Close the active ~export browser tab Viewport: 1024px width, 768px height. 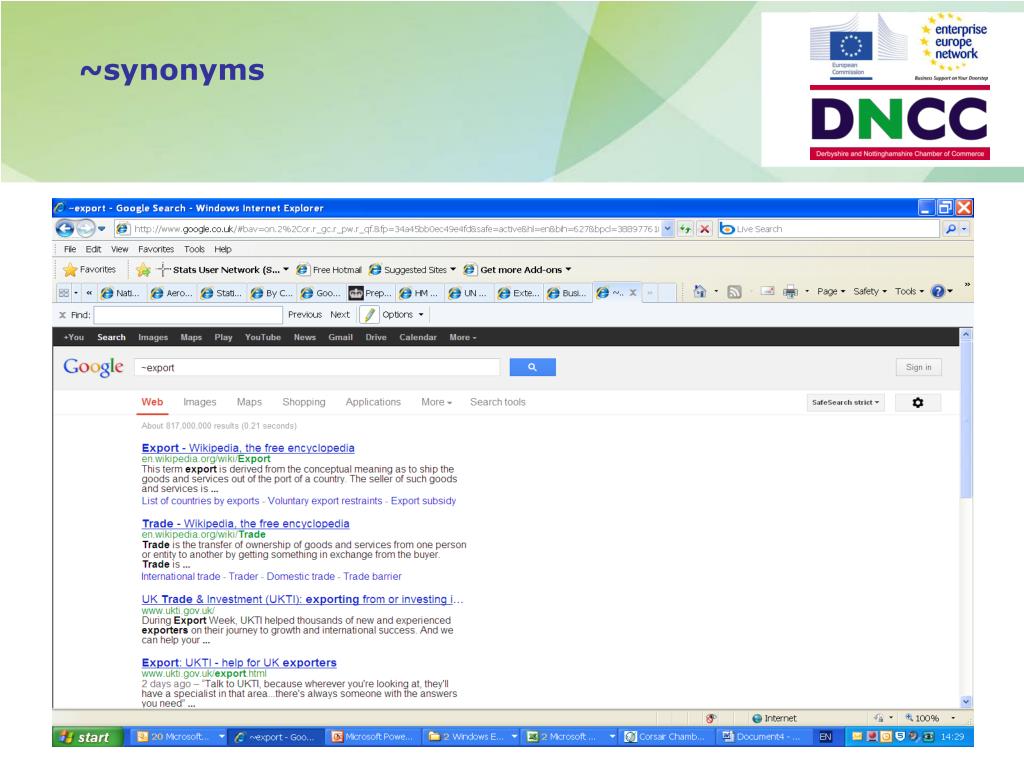click(x=633, y=293)
